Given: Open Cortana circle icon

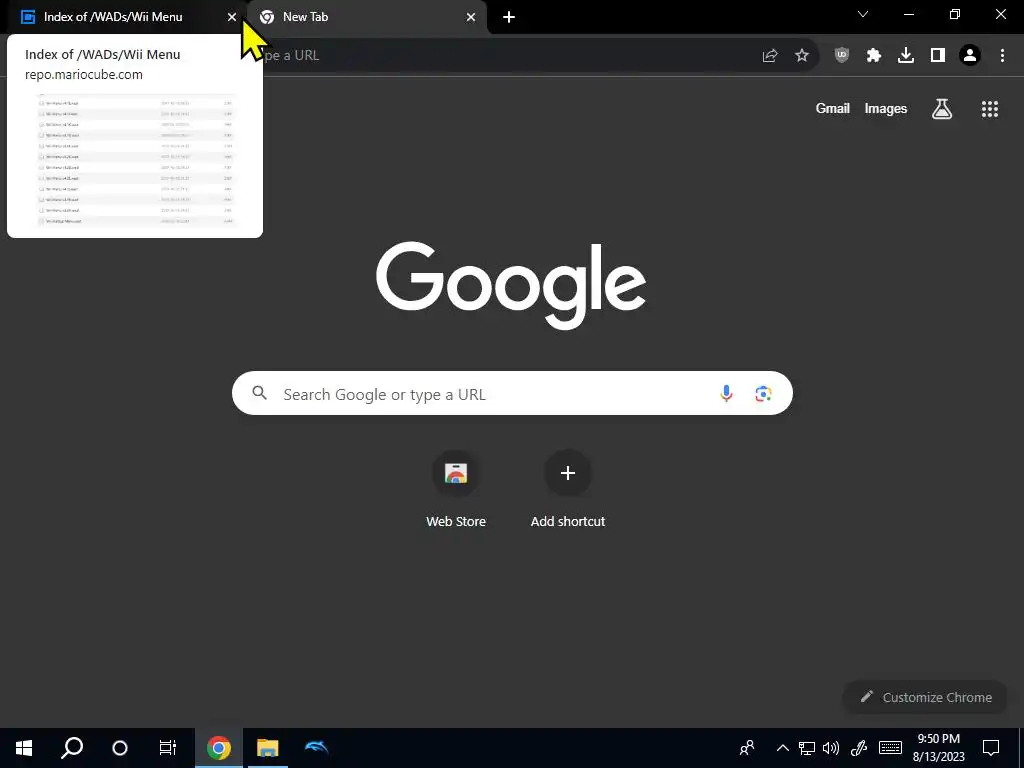Looking at the screenshot, I should [x=120, y=748].
